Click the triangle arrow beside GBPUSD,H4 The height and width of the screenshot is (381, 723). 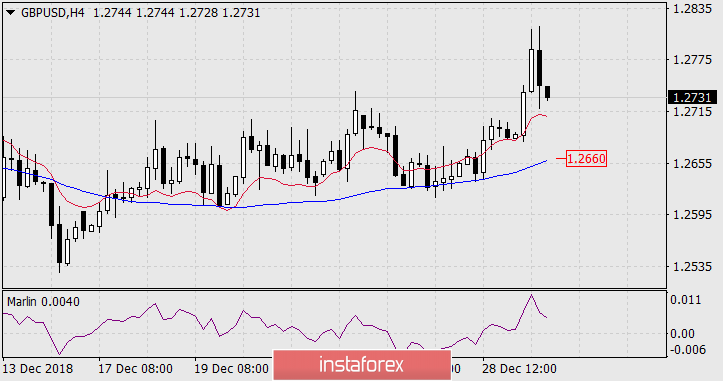(10, 13)
